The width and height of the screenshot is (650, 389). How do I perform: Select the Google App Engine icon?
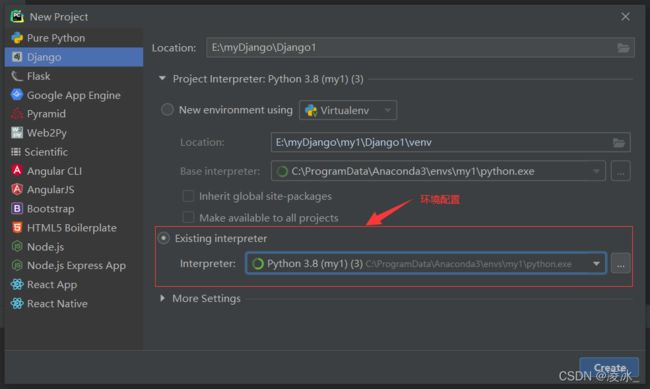[x=17, y=95]
